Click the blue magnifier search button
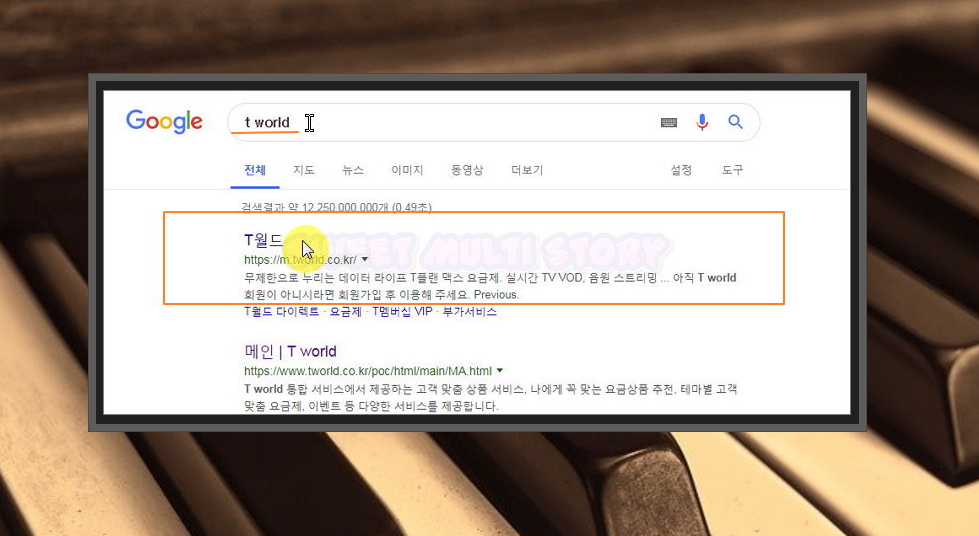The height and width of the screenshot is (536, 979). click(735, 122)
